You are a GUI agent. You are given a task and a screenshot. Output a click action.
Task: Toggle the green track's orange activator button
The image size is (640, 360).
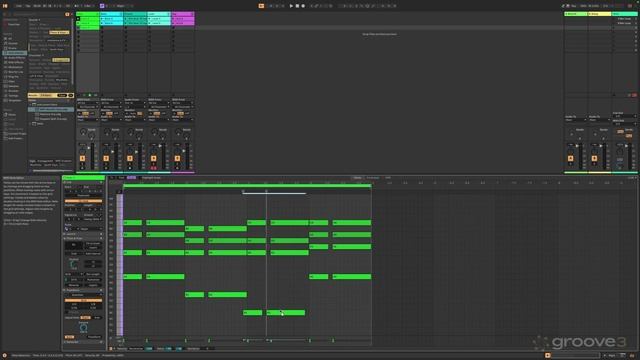[x=82, y=158]
